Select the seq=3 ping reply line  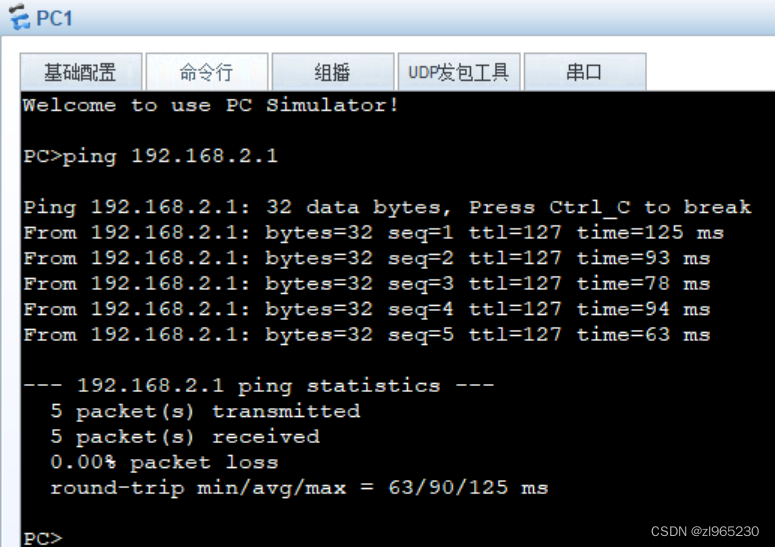tap(367, 284)
